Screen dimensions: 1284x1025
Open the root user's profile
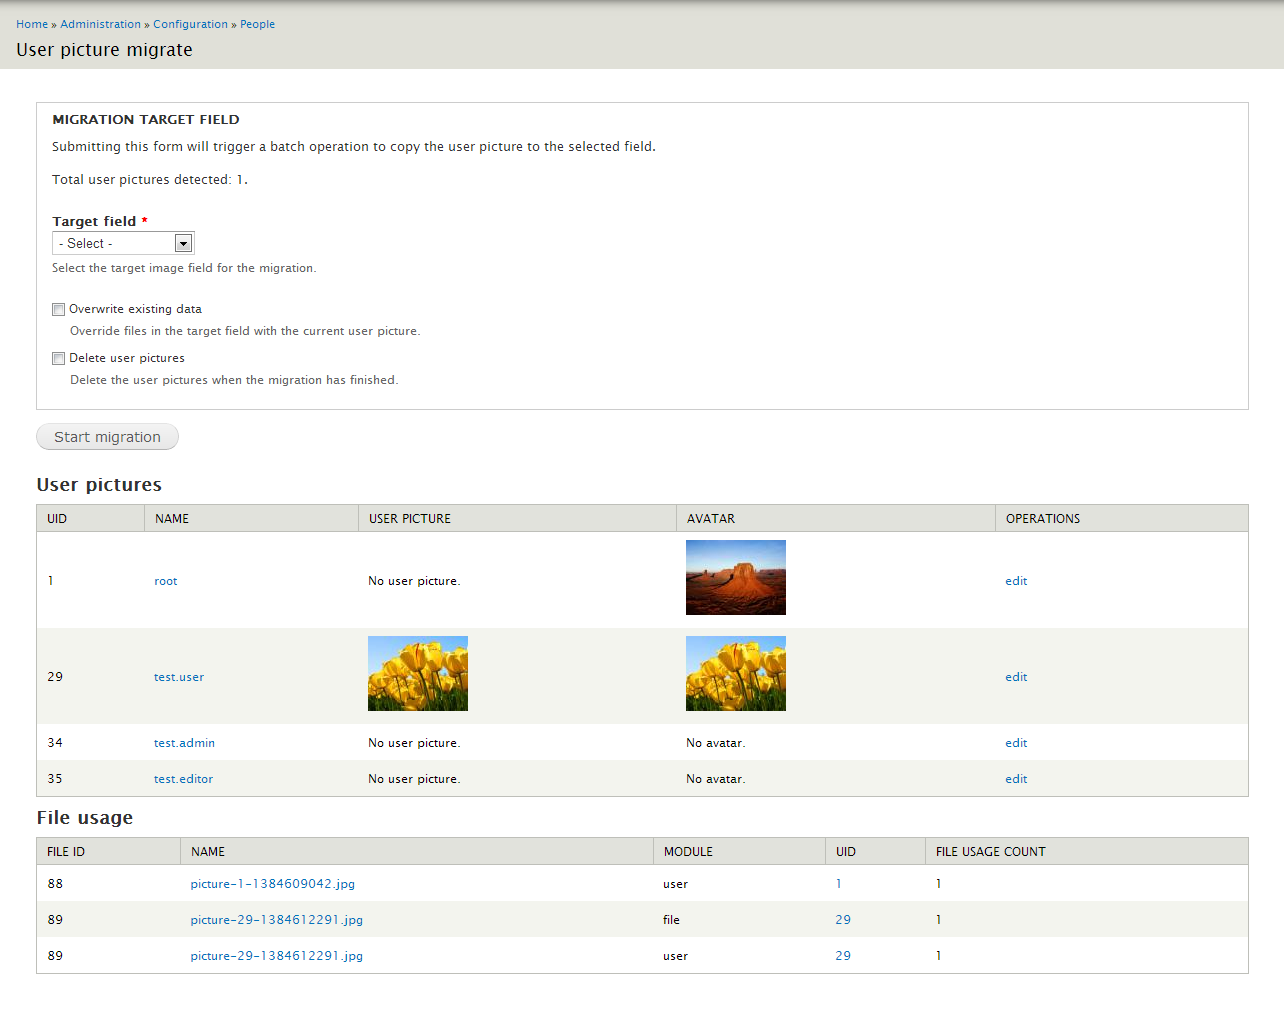pos(165,581)
